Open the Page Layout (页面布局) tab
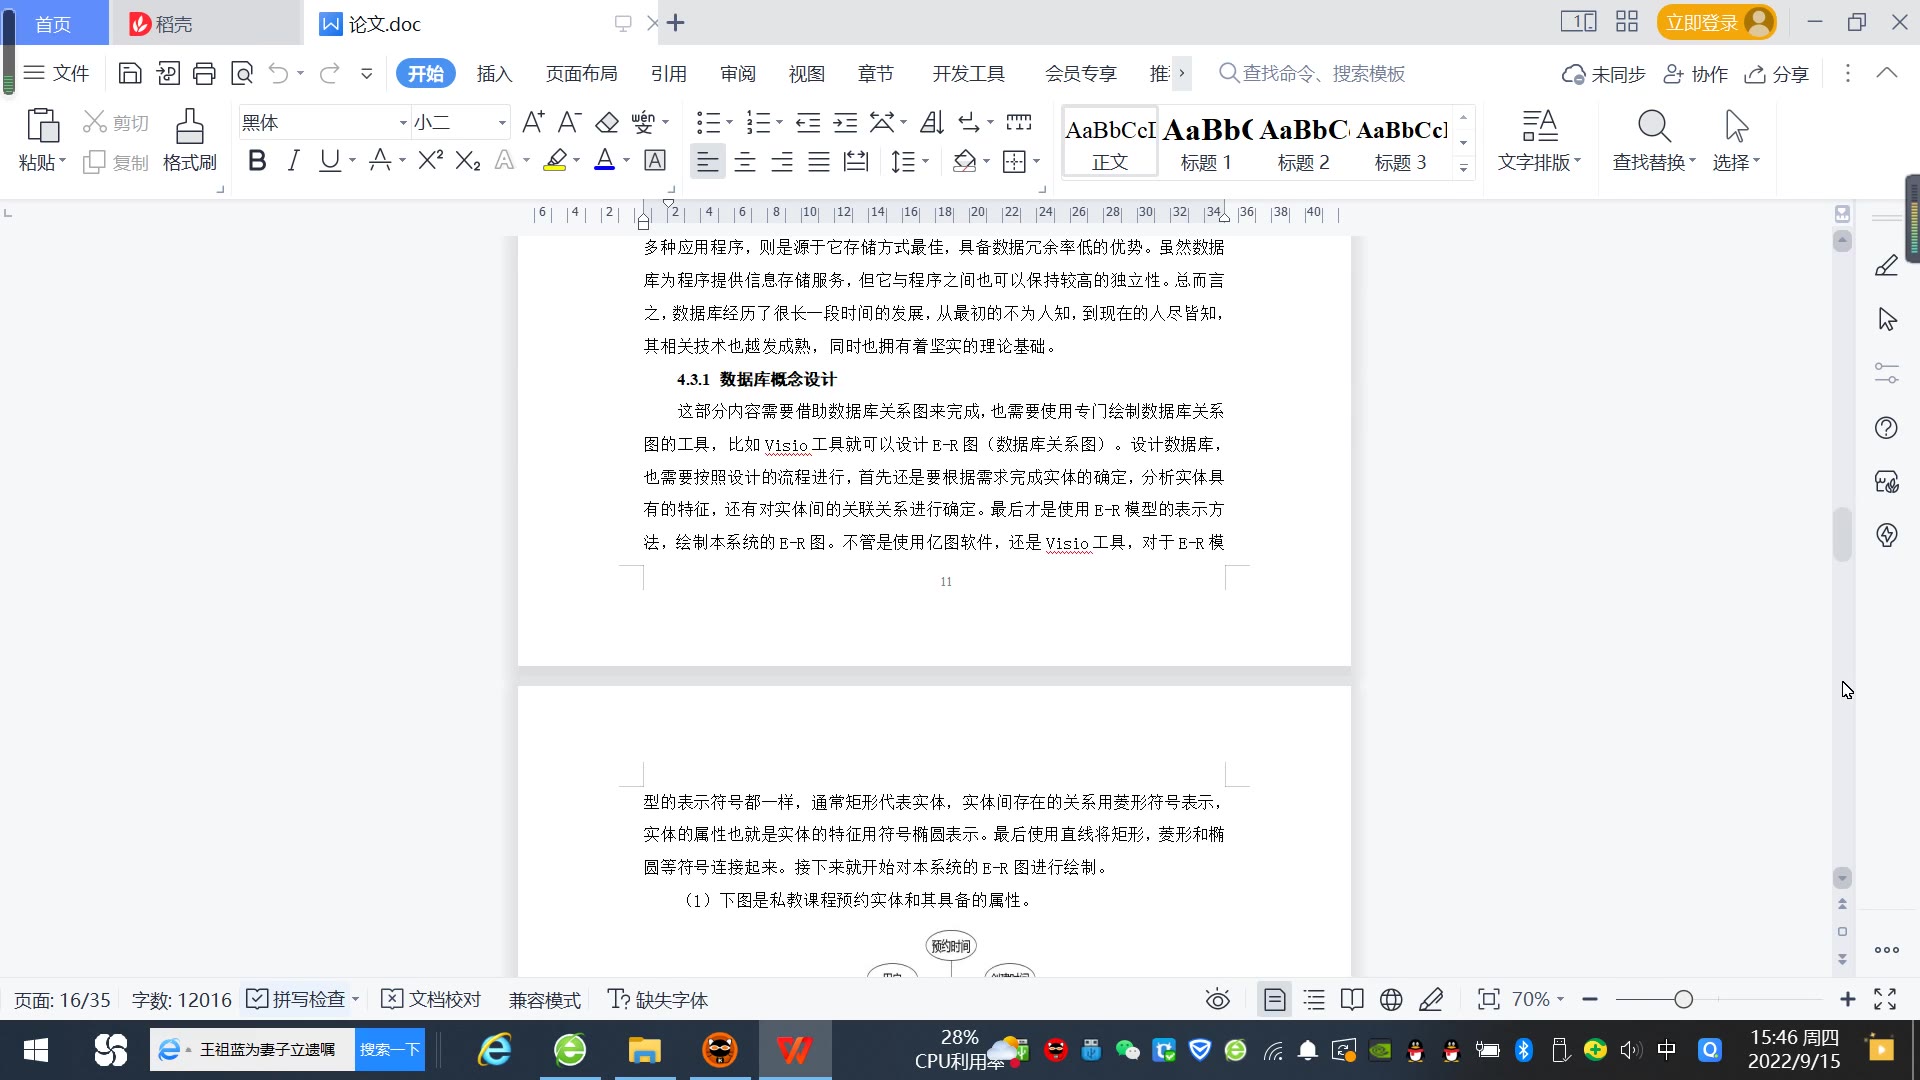 click(x=582, y=74)
